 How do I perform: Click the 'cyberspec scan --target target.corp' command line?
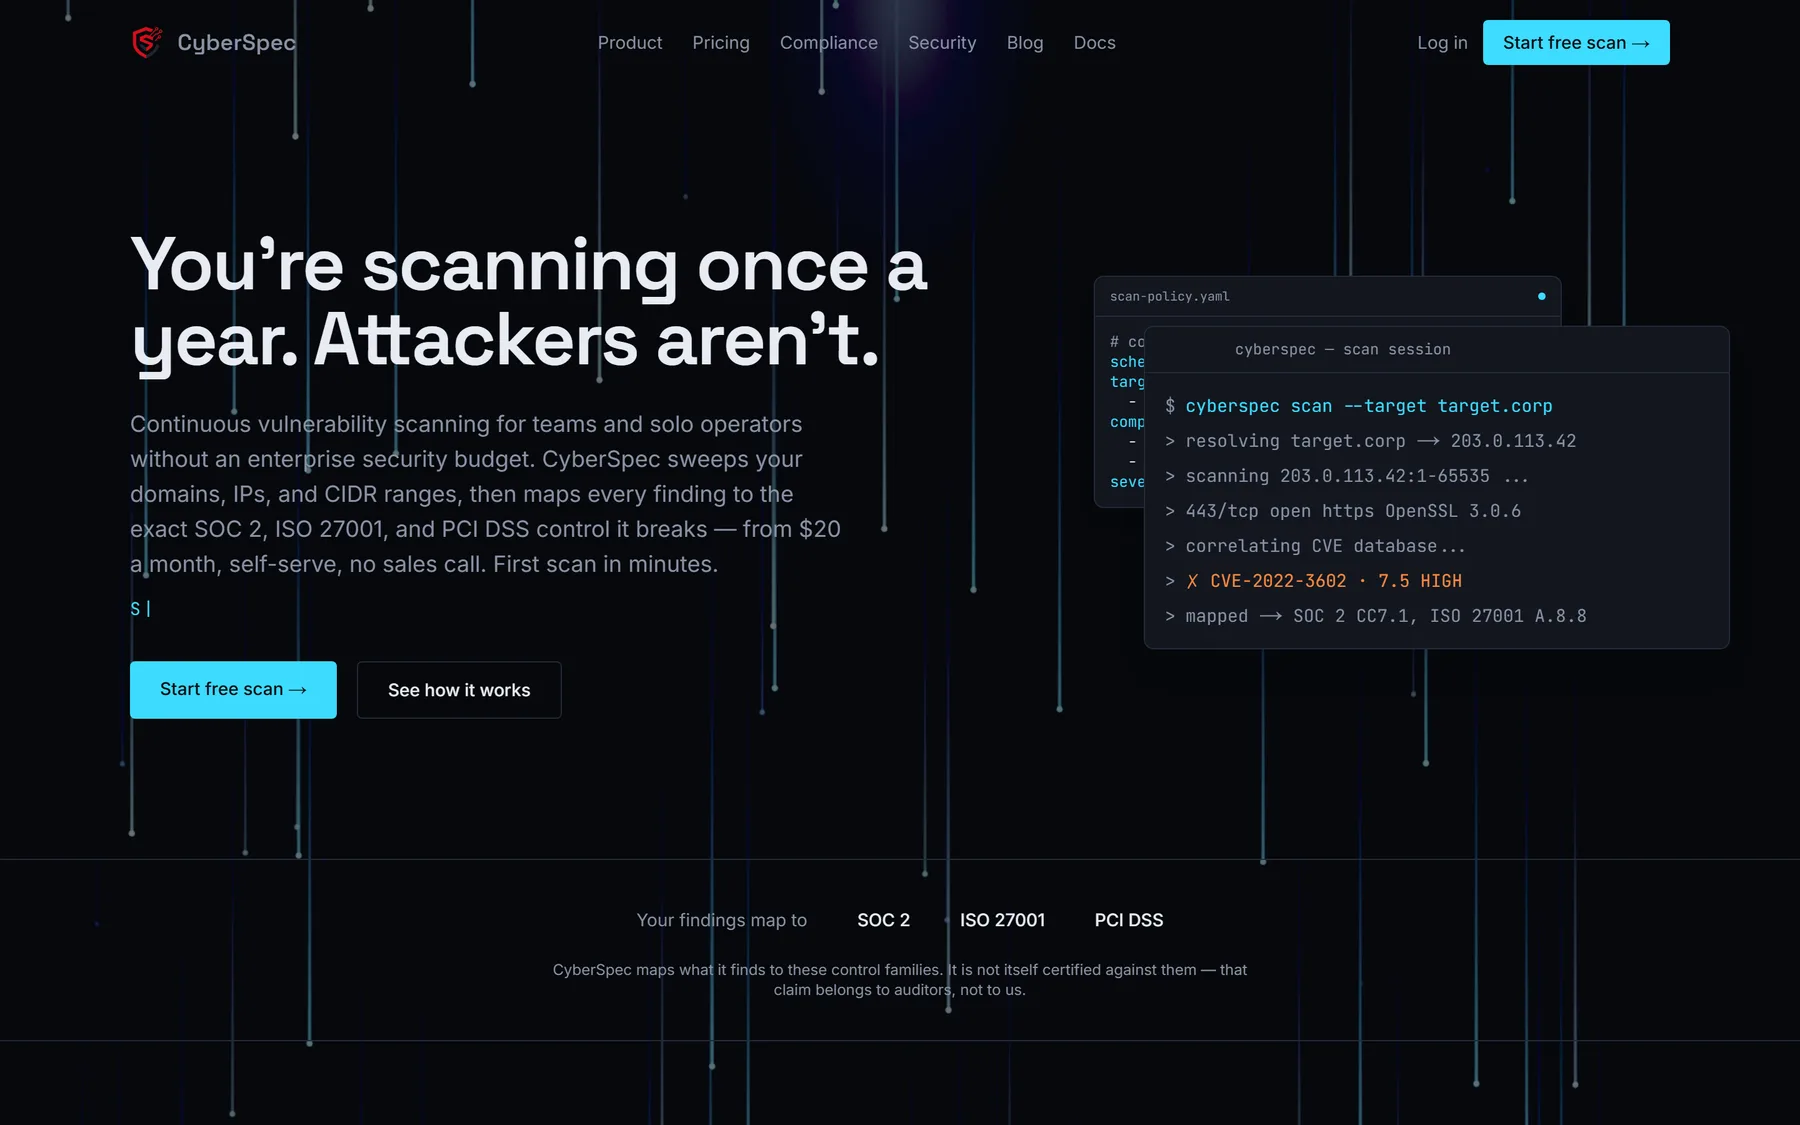point(1359,406)
